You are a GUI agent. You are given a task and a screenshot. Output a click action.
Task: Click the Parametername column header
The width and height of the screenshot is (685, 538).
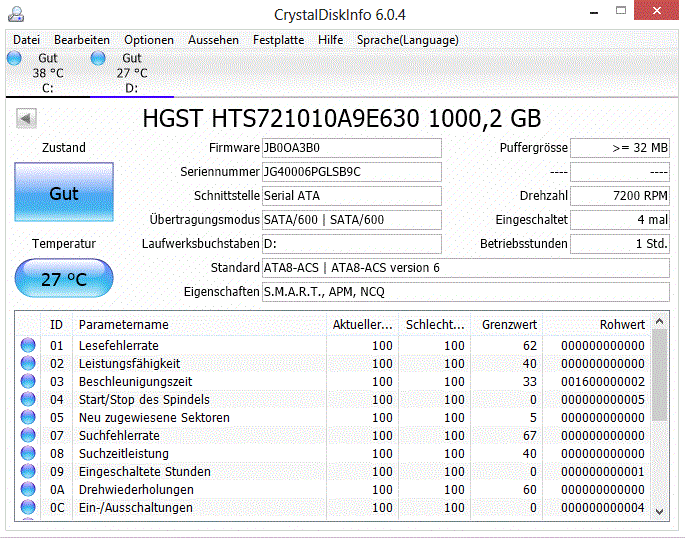[199, 324]
